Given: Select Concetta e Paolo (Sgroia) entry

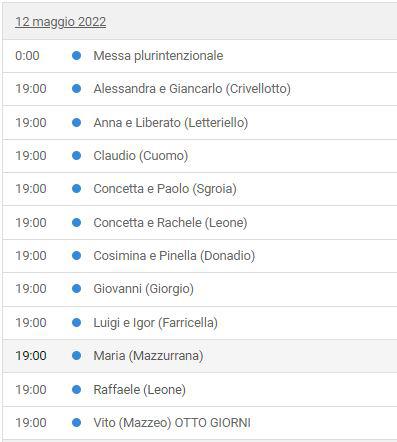Looking at the screenshot, I should coord(165,189).
